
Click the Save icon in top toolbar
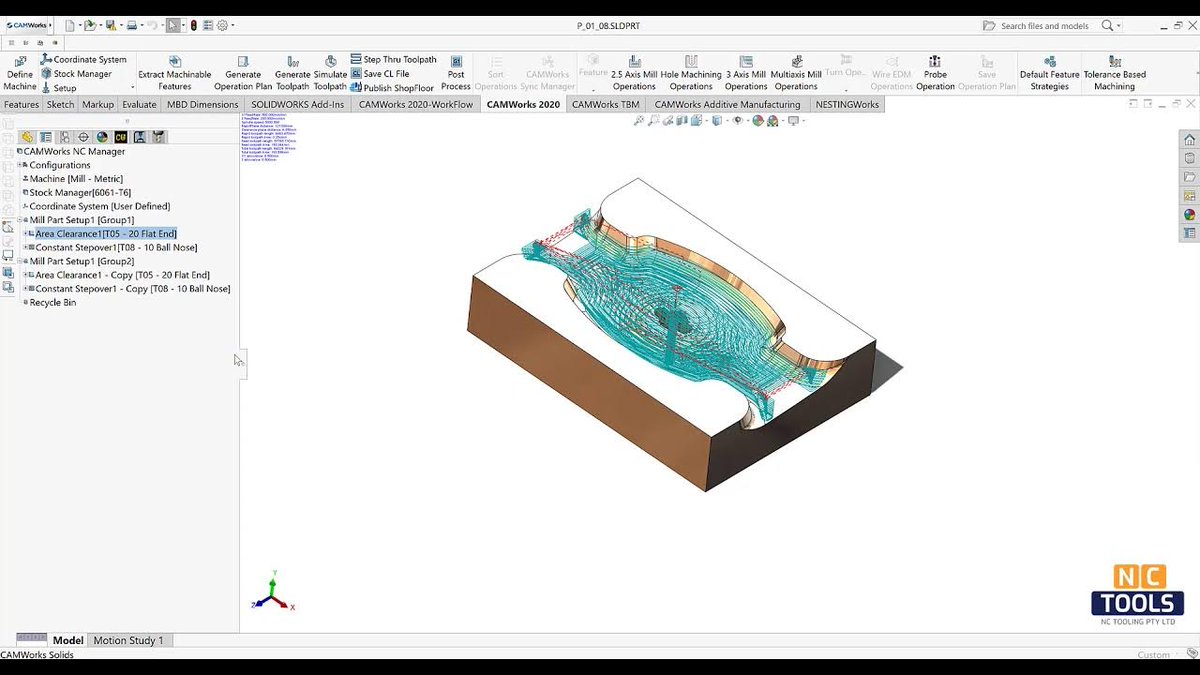click(111, 25)
